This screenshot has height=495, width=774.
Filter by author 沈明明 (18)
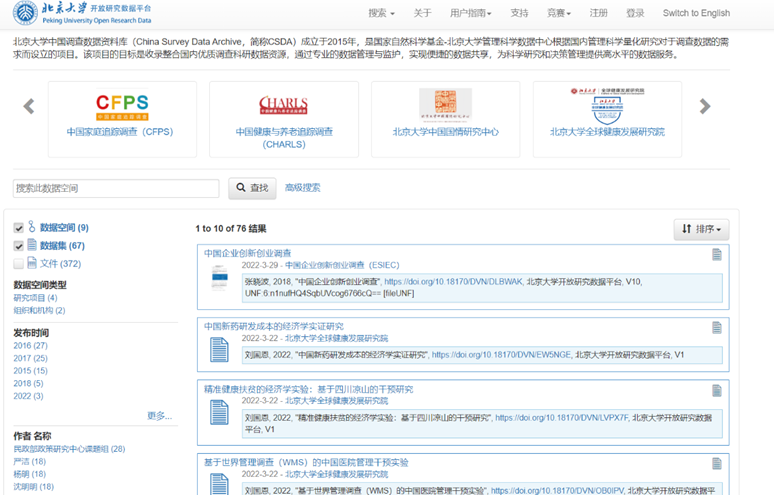(x=34, y=487)
